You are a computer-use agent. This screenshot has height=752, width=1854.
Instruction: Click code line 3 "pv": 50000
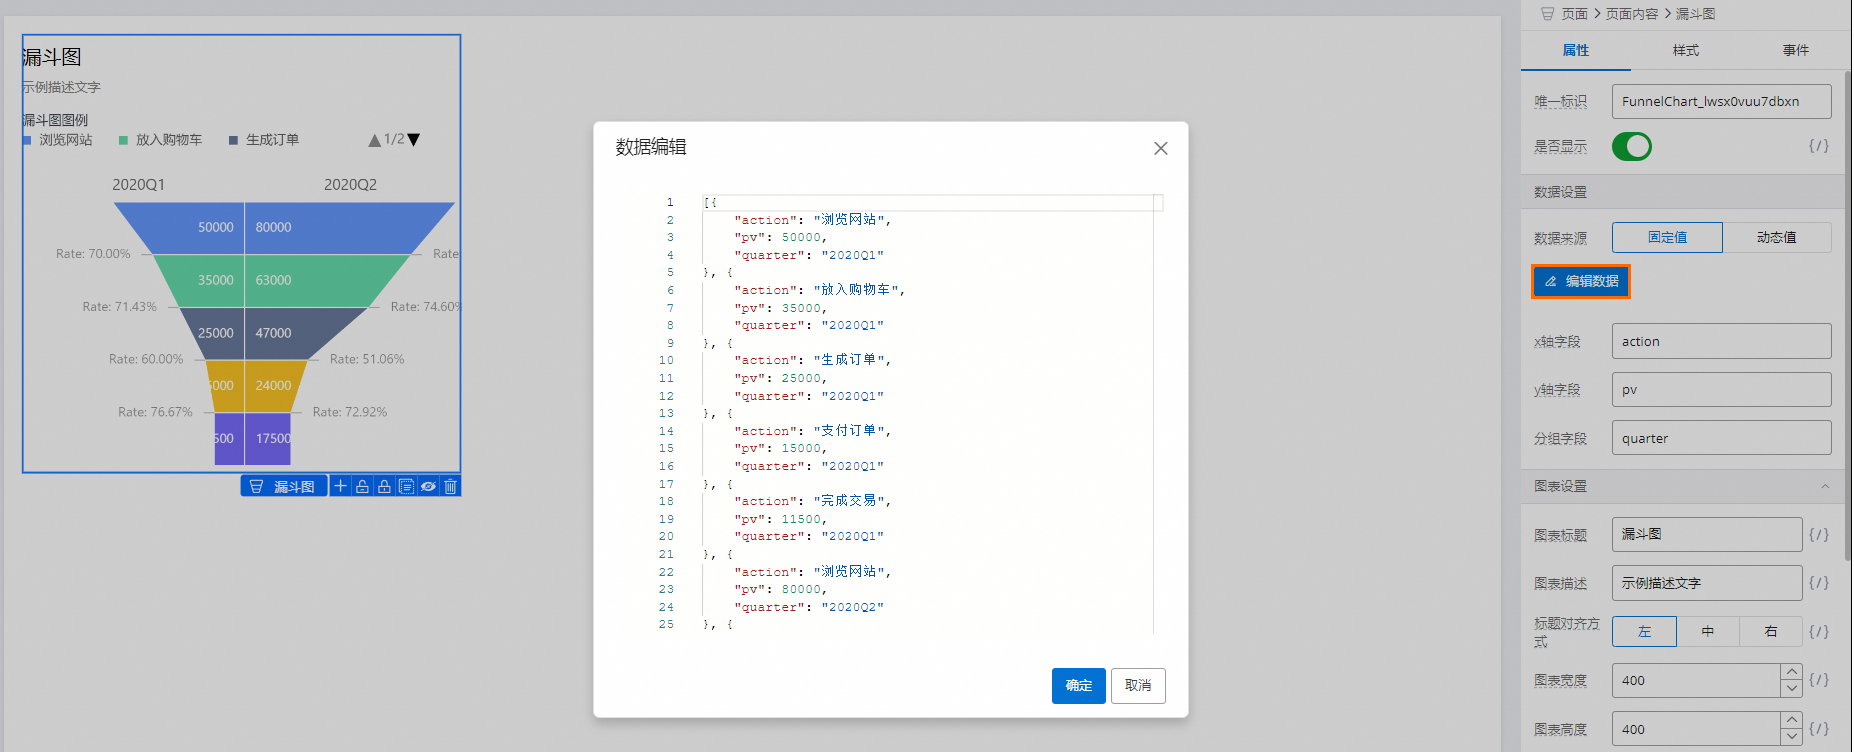click(x=780, y=237)
